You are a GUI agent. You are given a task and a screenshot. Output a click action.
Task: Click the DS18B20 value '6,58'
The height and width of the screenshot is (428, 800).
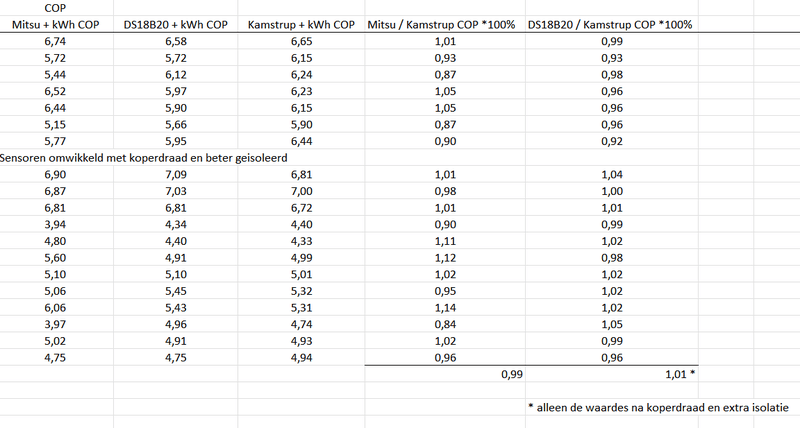point(176,41)
